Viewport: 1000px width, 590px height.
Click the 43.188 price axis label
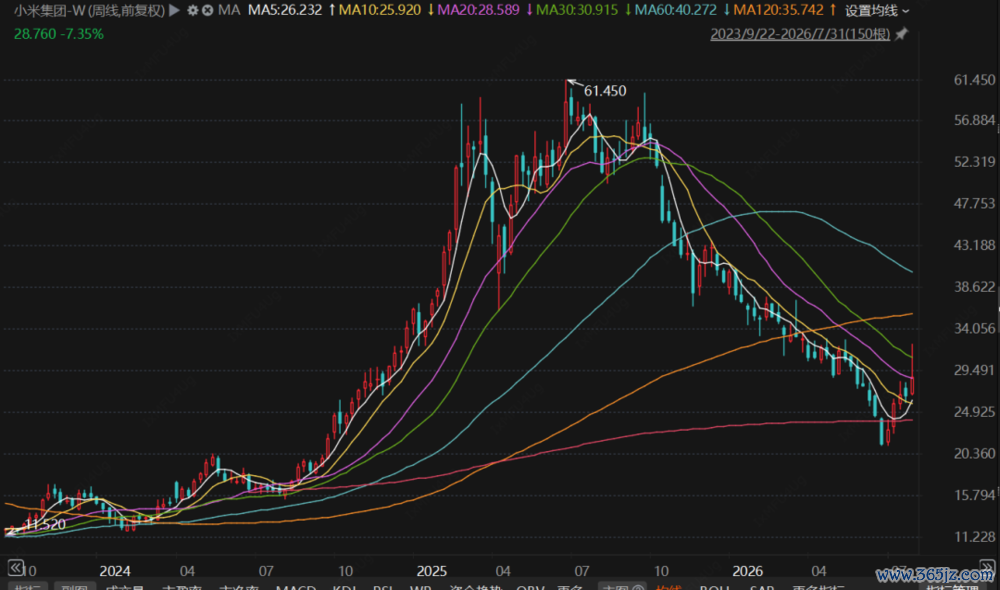click(x=974, y=245)
